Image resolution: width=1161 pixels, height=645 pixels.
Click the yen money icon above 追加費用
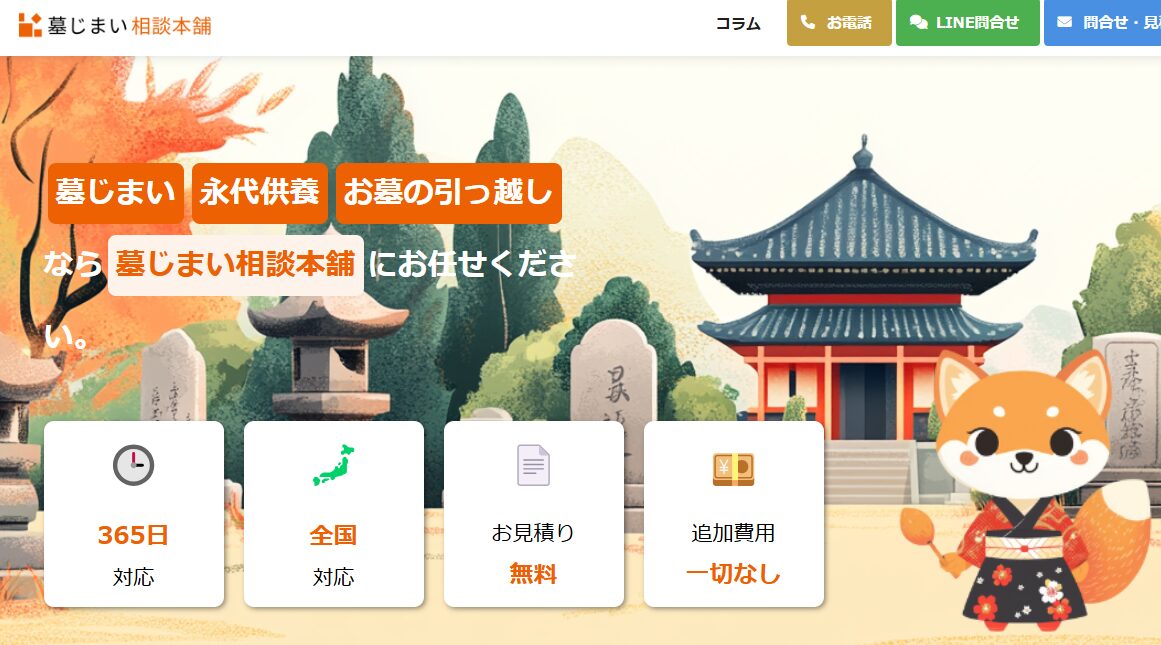click(733, 469)
